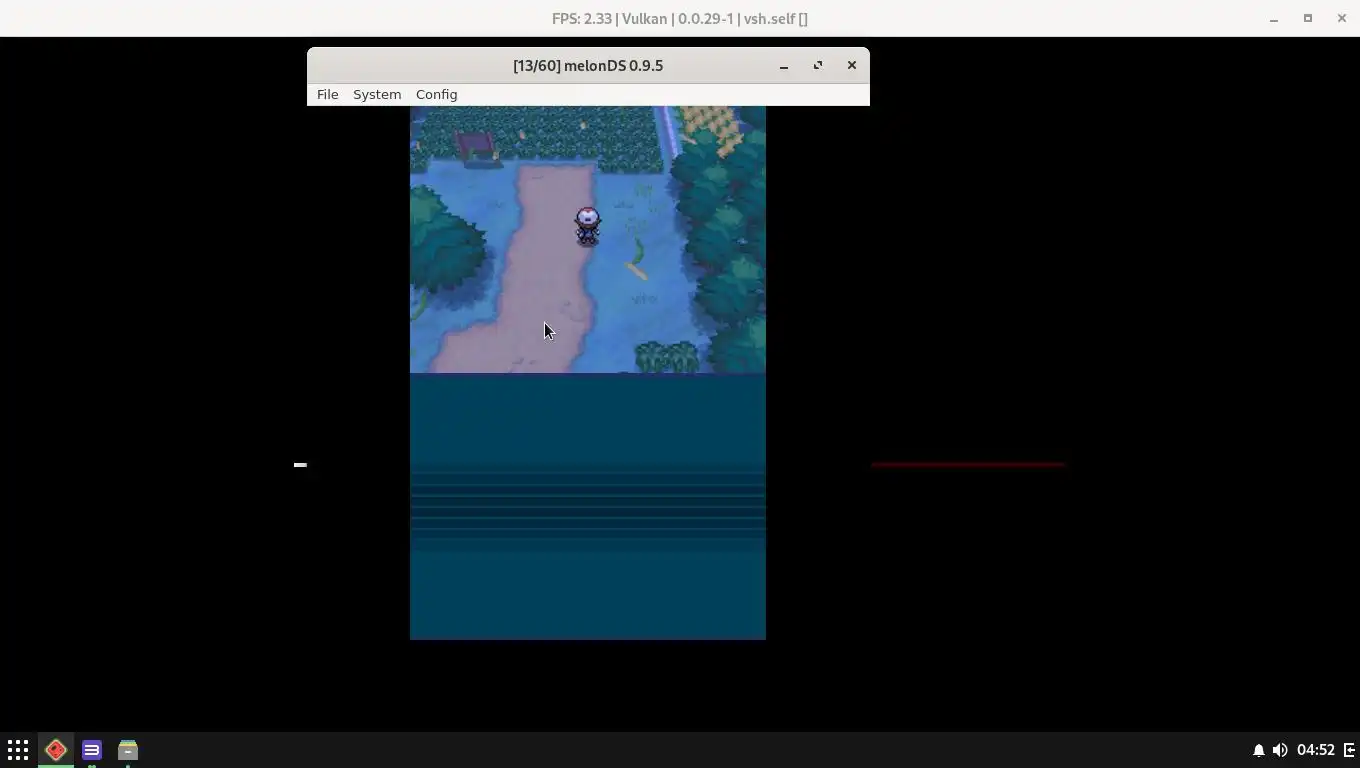Maximize the melonDS window

point(818,65)
